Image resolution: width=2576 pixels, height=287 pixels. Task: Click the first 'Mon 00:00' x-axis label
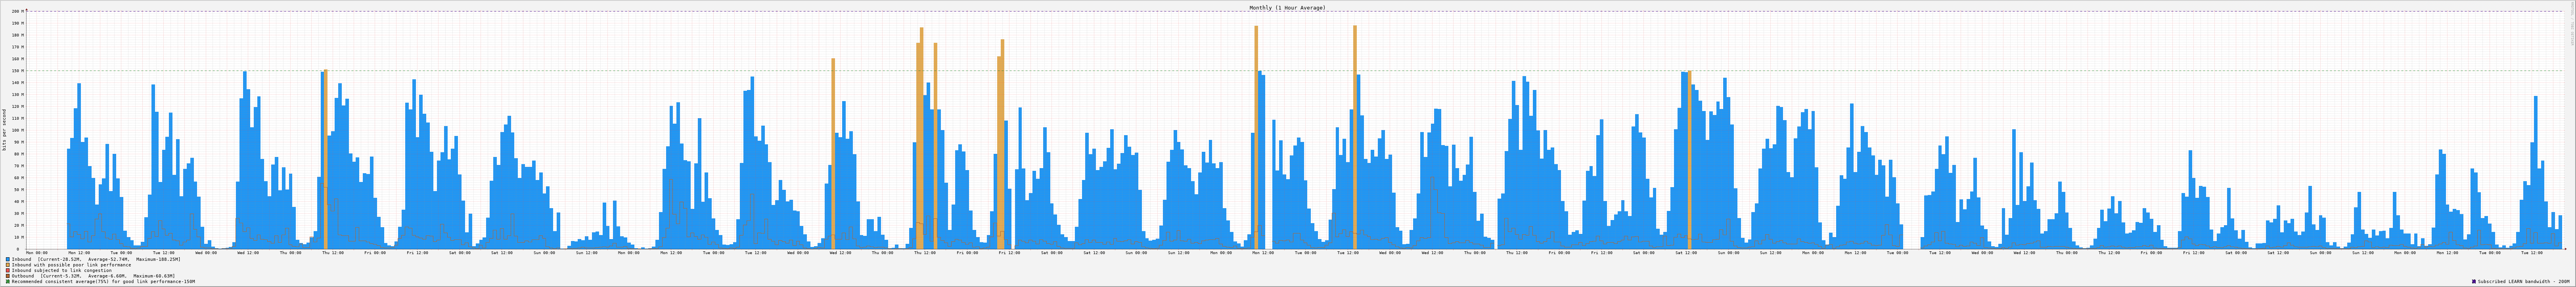point(37,253)
